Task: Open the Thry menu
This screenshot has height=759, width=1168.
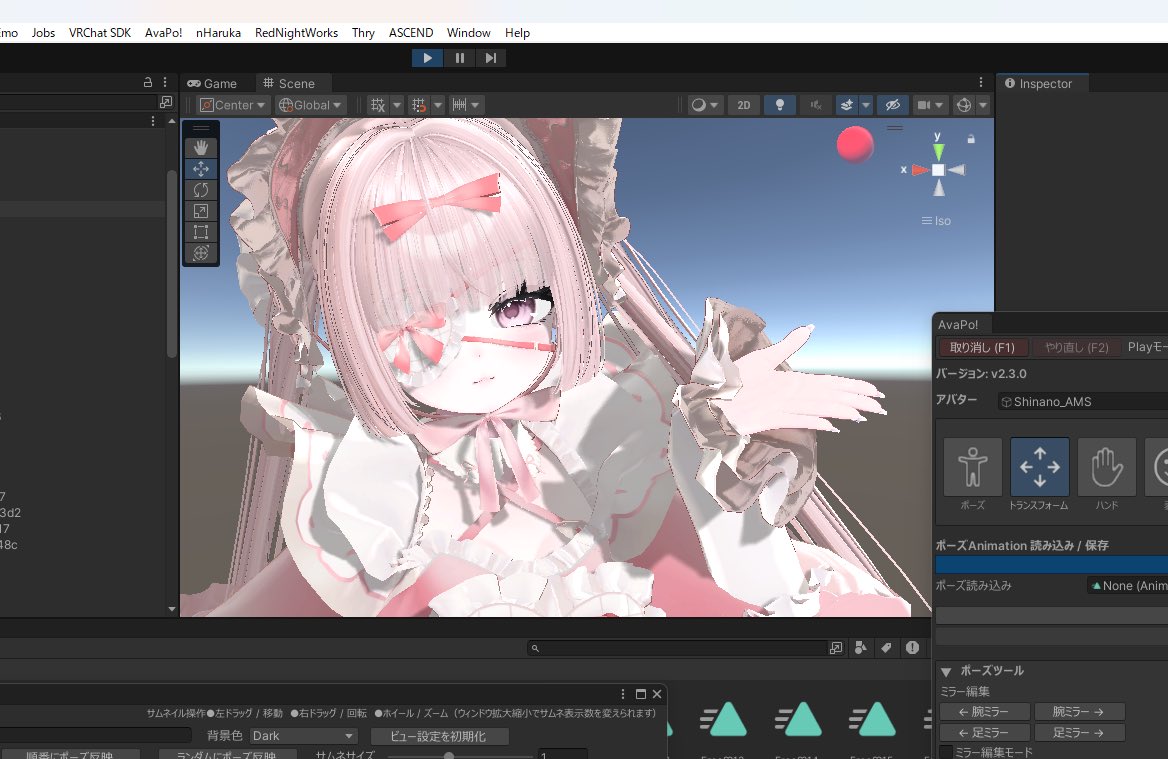Action: pyautogui.click(x=364, y=33)
